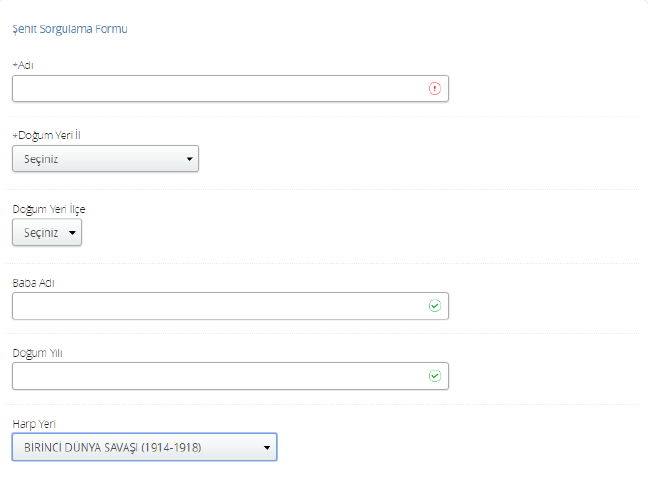Image resolution: width=648 pixels, height=477 pixels.
Task: Click the Doğum Yeri İlçe label
Action: click(48, 209)
